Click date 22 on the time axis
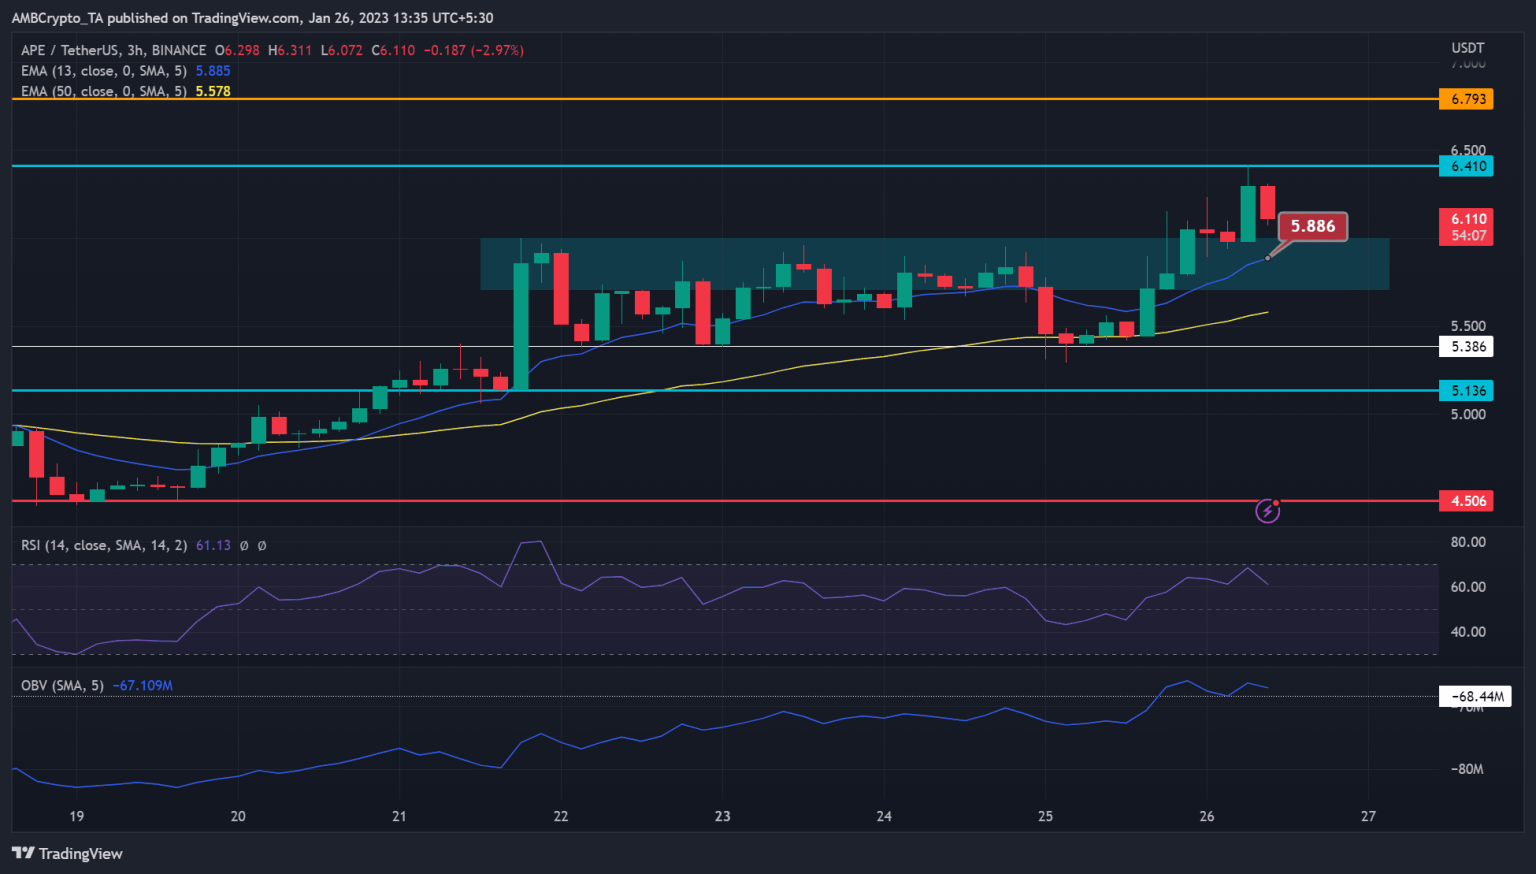 click(561, 816)
